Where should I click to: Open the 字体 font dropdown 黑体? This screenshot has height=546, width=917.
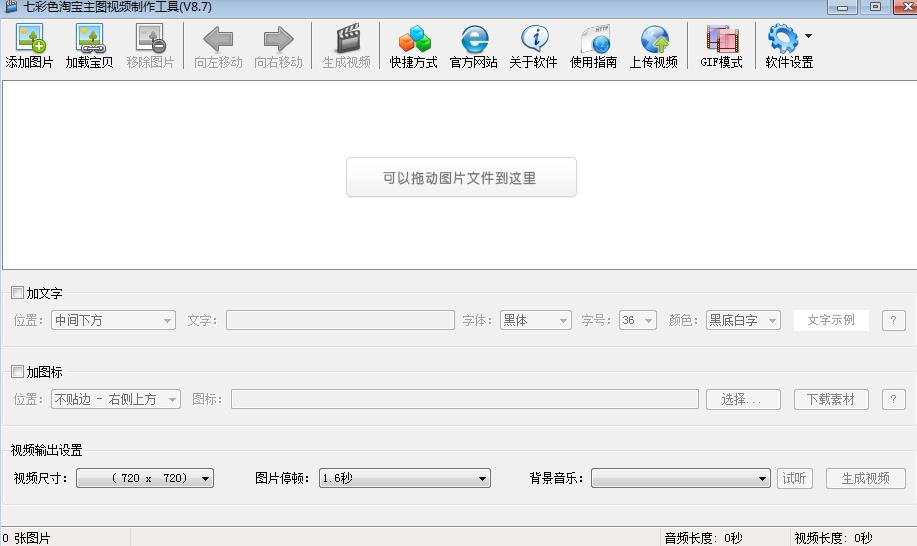coord(536,320)
